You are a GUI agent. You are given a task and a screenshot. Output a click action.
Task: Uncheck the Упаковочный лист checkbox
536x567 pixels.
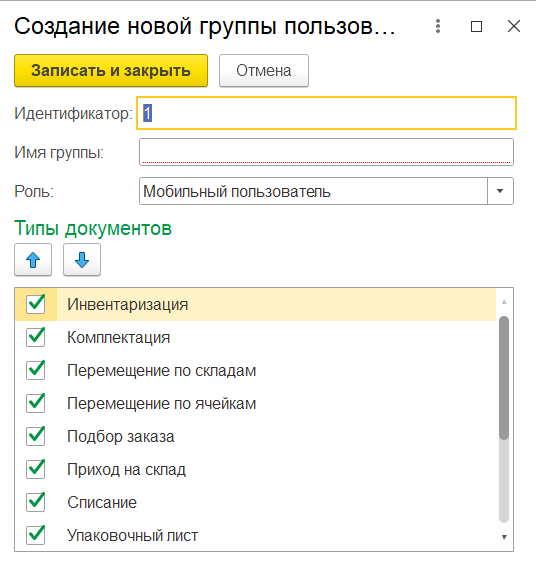[x=35, y=535]
